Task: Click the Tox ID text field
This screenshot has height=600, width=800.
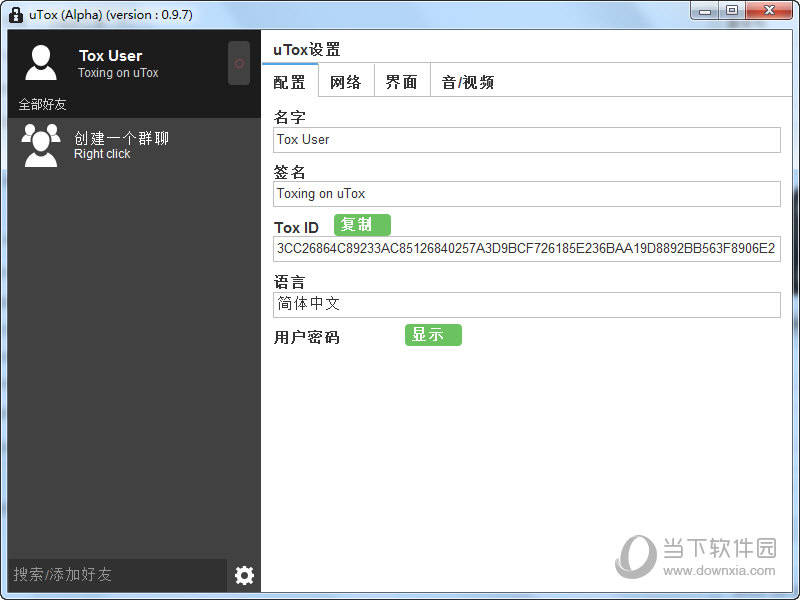Action: [527, 249]
